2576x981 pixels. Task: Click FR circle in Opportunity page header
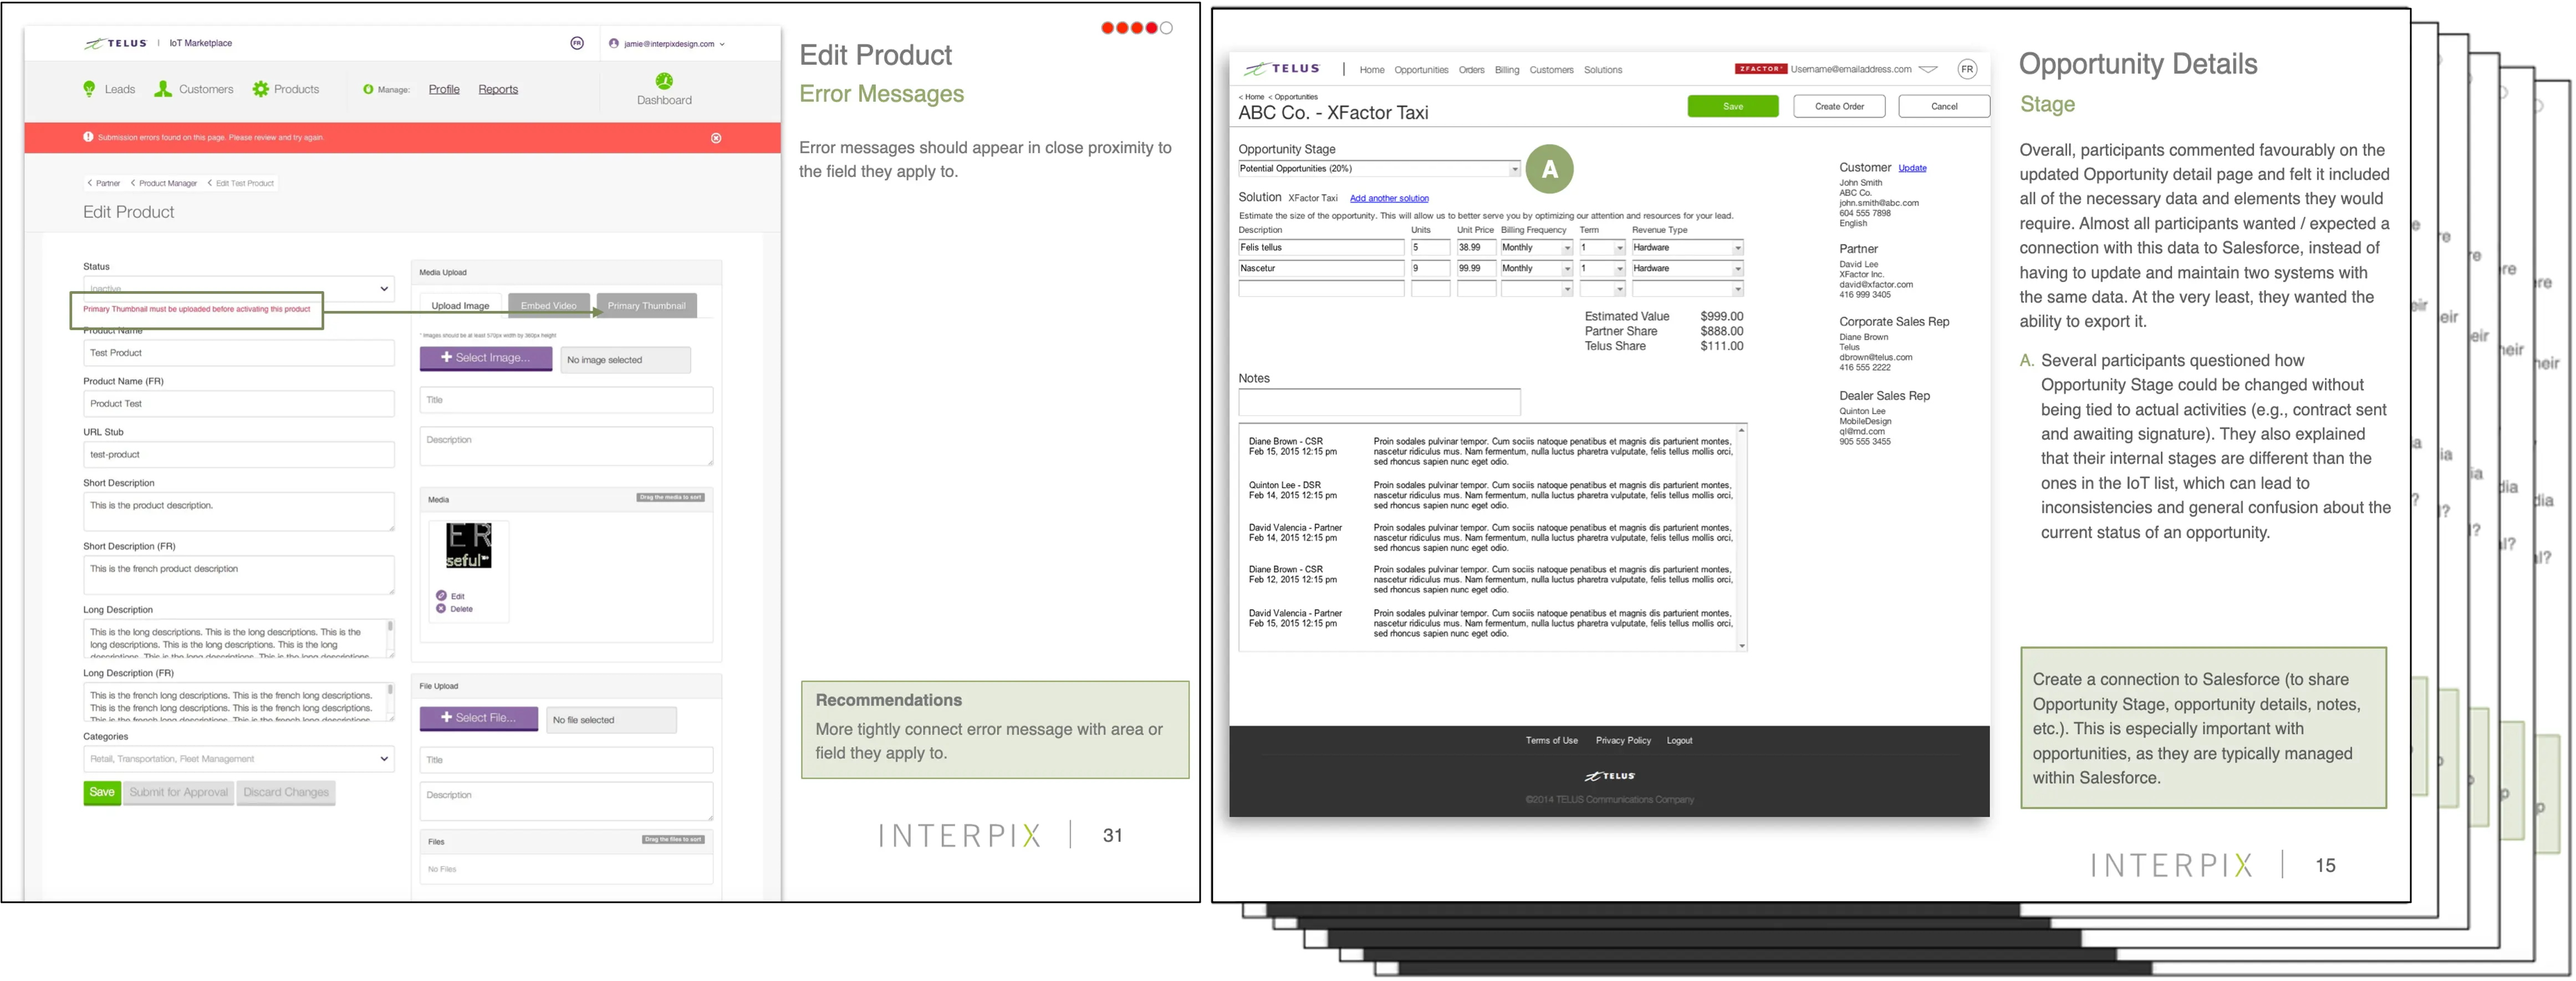click(1967, 69)
